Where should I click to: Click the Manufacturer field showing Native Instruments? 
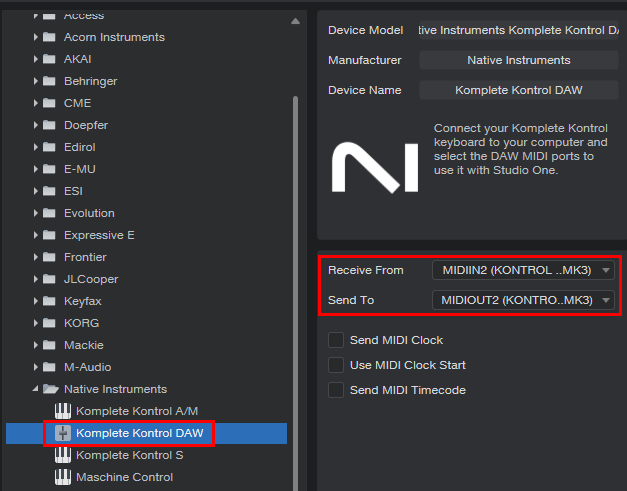tap(519, 60)
